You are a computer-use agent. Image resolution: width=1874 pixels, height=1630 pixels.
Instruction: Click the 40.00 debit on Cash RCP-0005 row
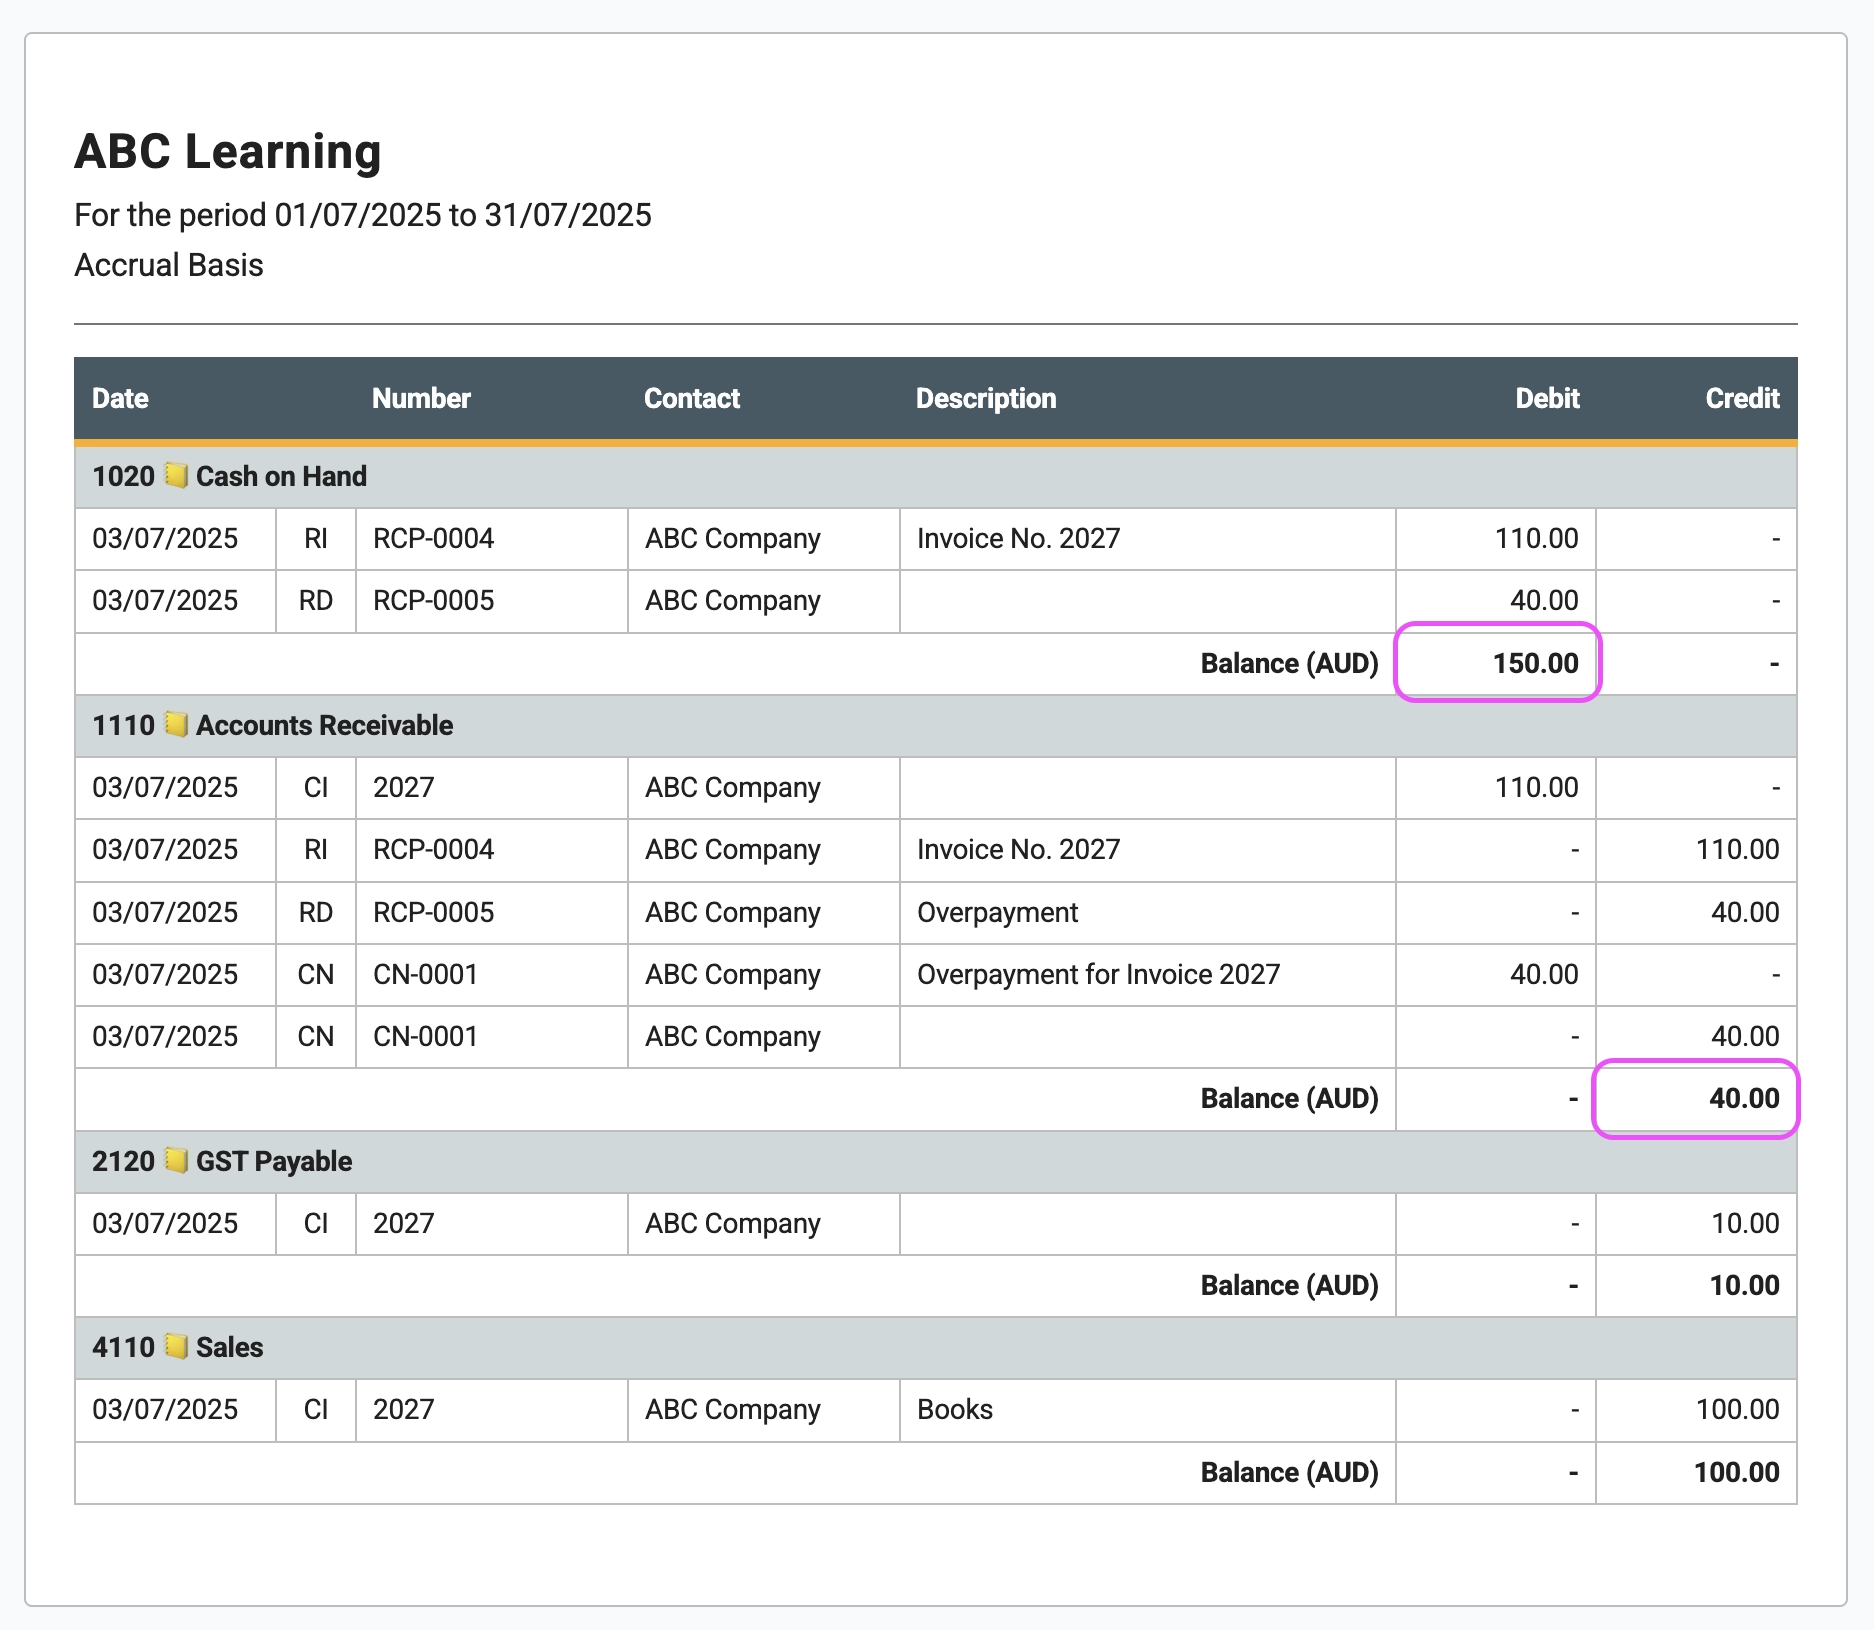[x=1544, y=601]
